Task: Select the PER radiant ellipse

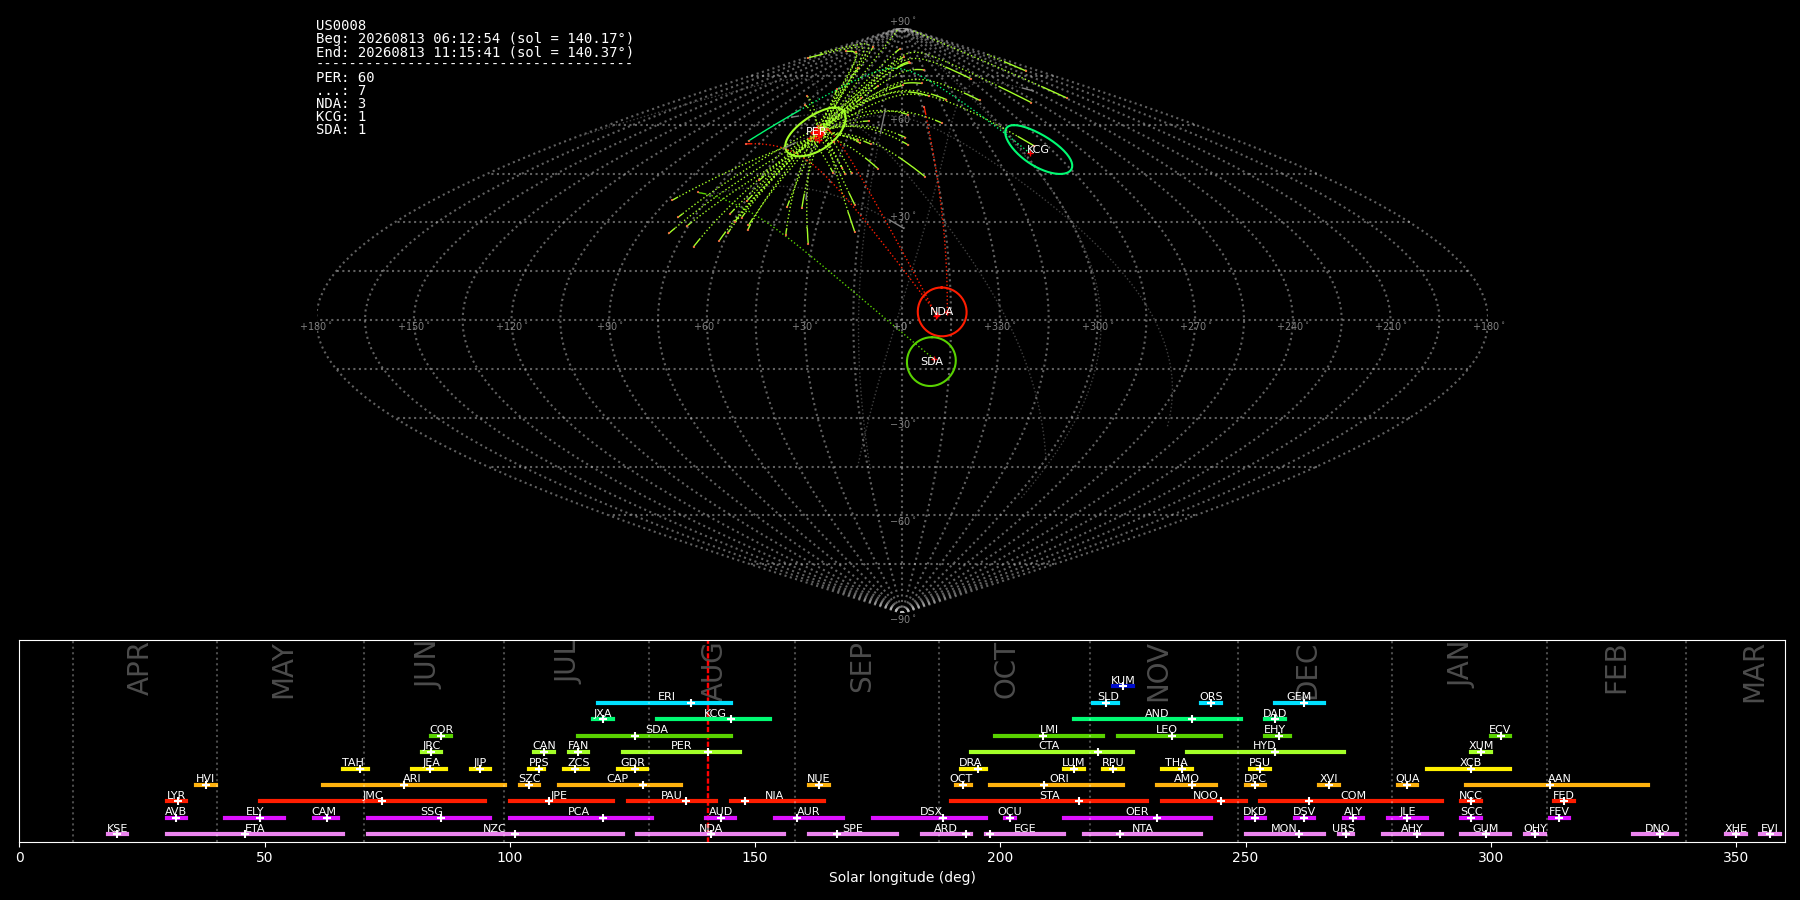Action: pos(815,132)
